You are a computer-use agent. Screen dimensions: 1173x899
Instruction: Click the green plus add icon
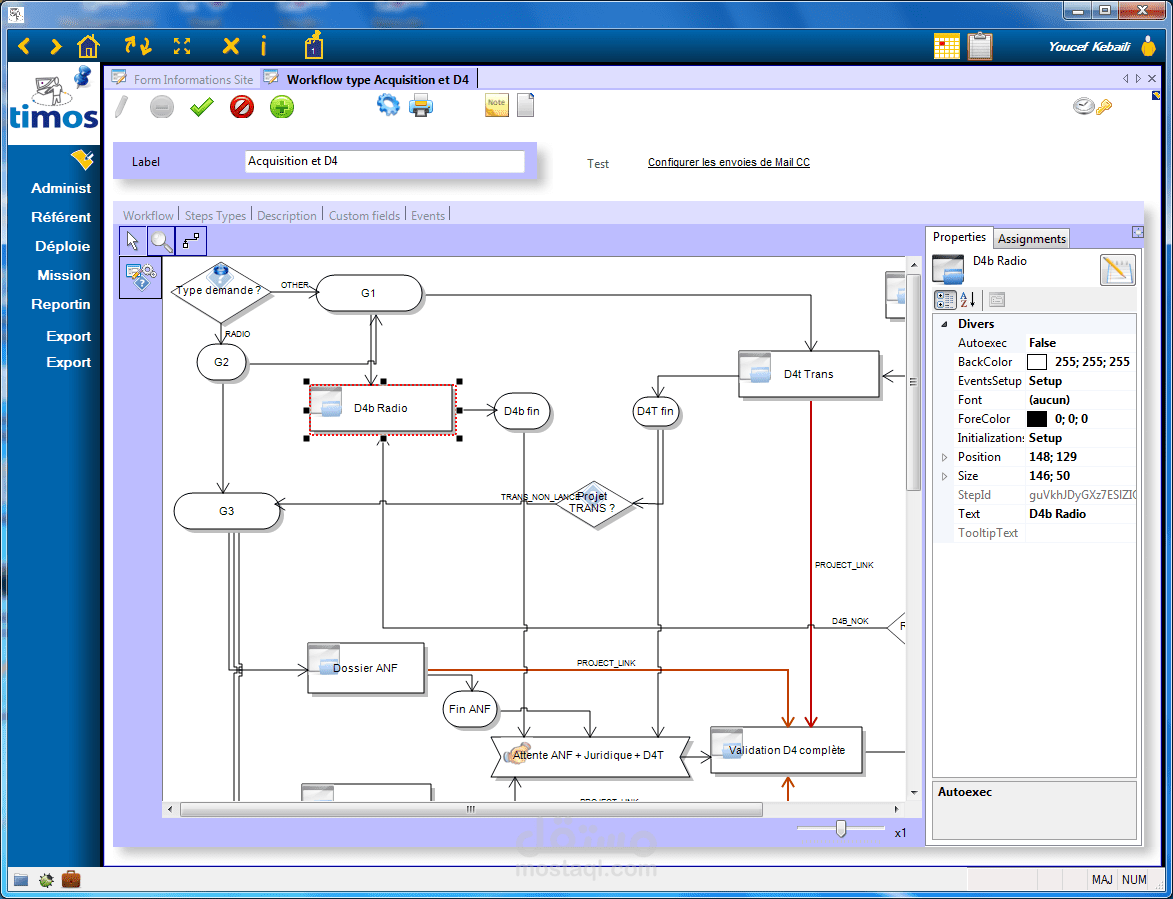[x=281, y=107]
